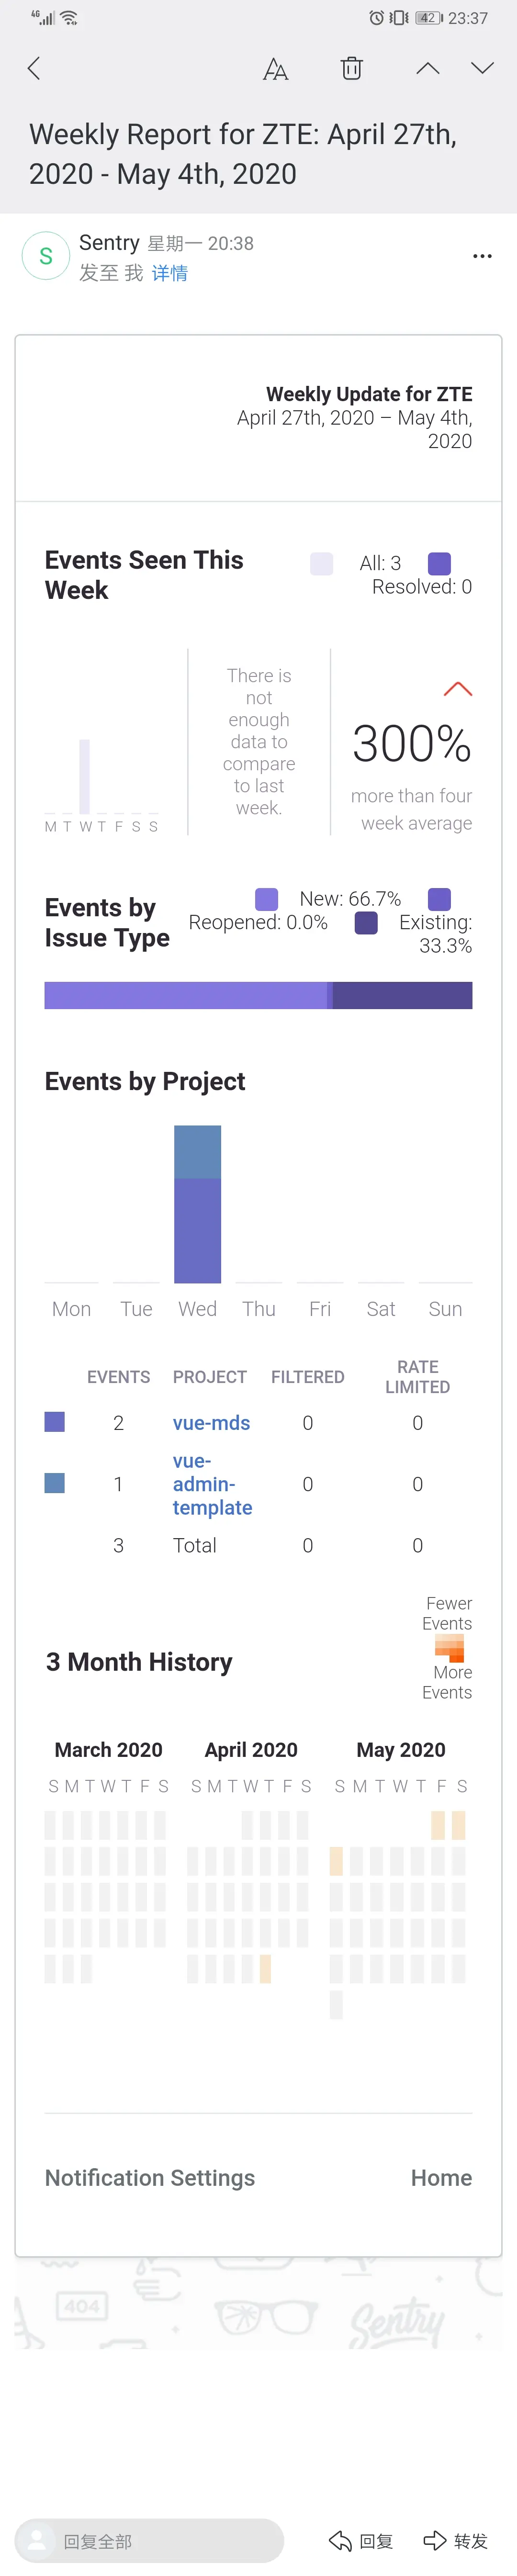Show sender details via 详情 link
Screen dimensions: 517x2576
click(x=170, y=273)
